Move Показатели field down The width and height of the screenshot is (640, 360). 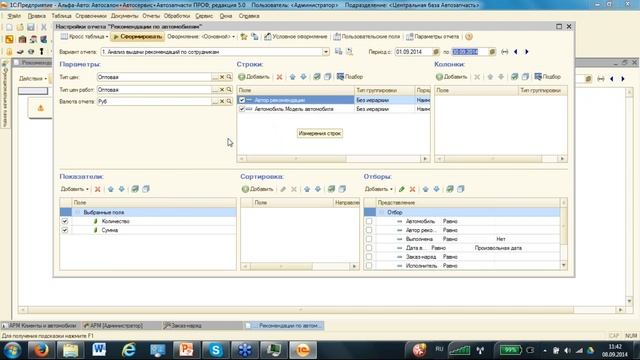pos(122,189)
